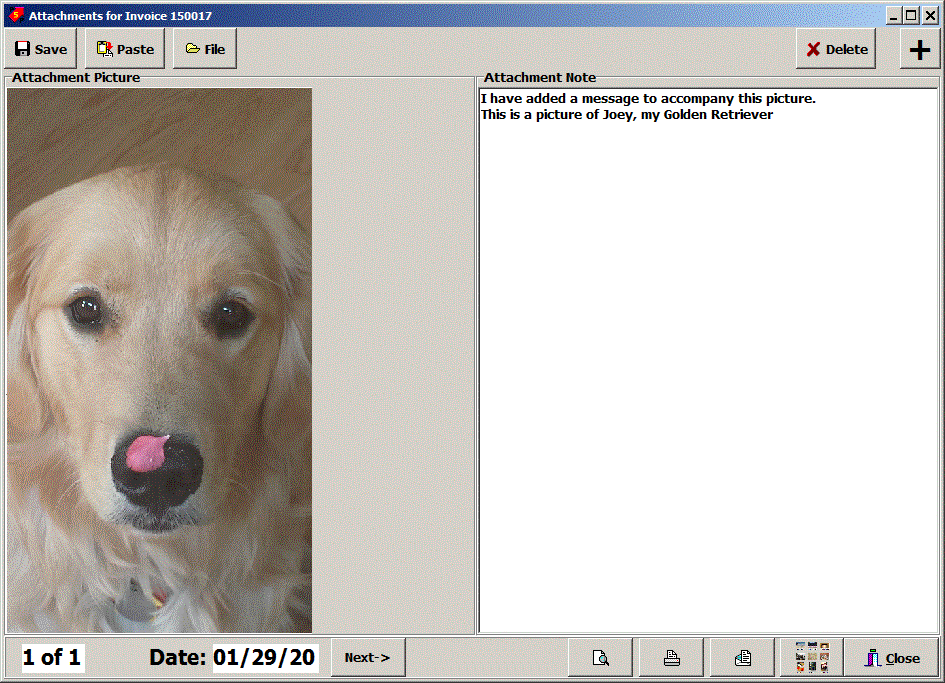Click the '1 of 1' attachment counter
Screen dimensions: 945x683
coord(52,658)
